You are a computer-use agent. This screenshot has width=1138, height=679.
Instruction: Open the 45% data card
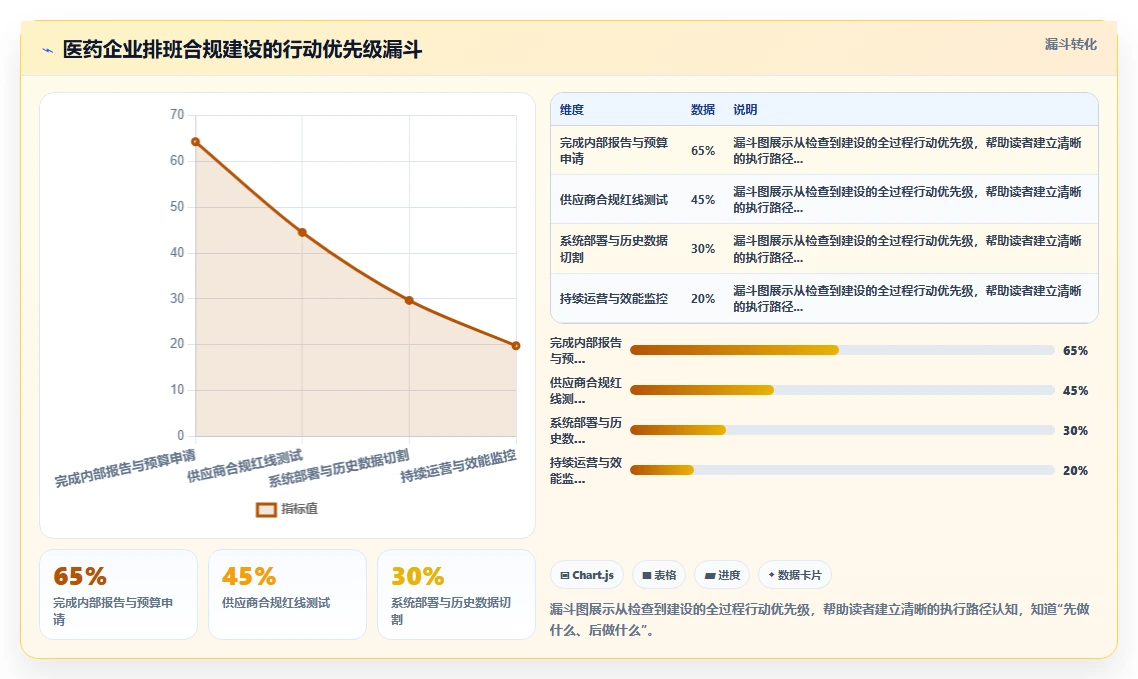point(287,594)
